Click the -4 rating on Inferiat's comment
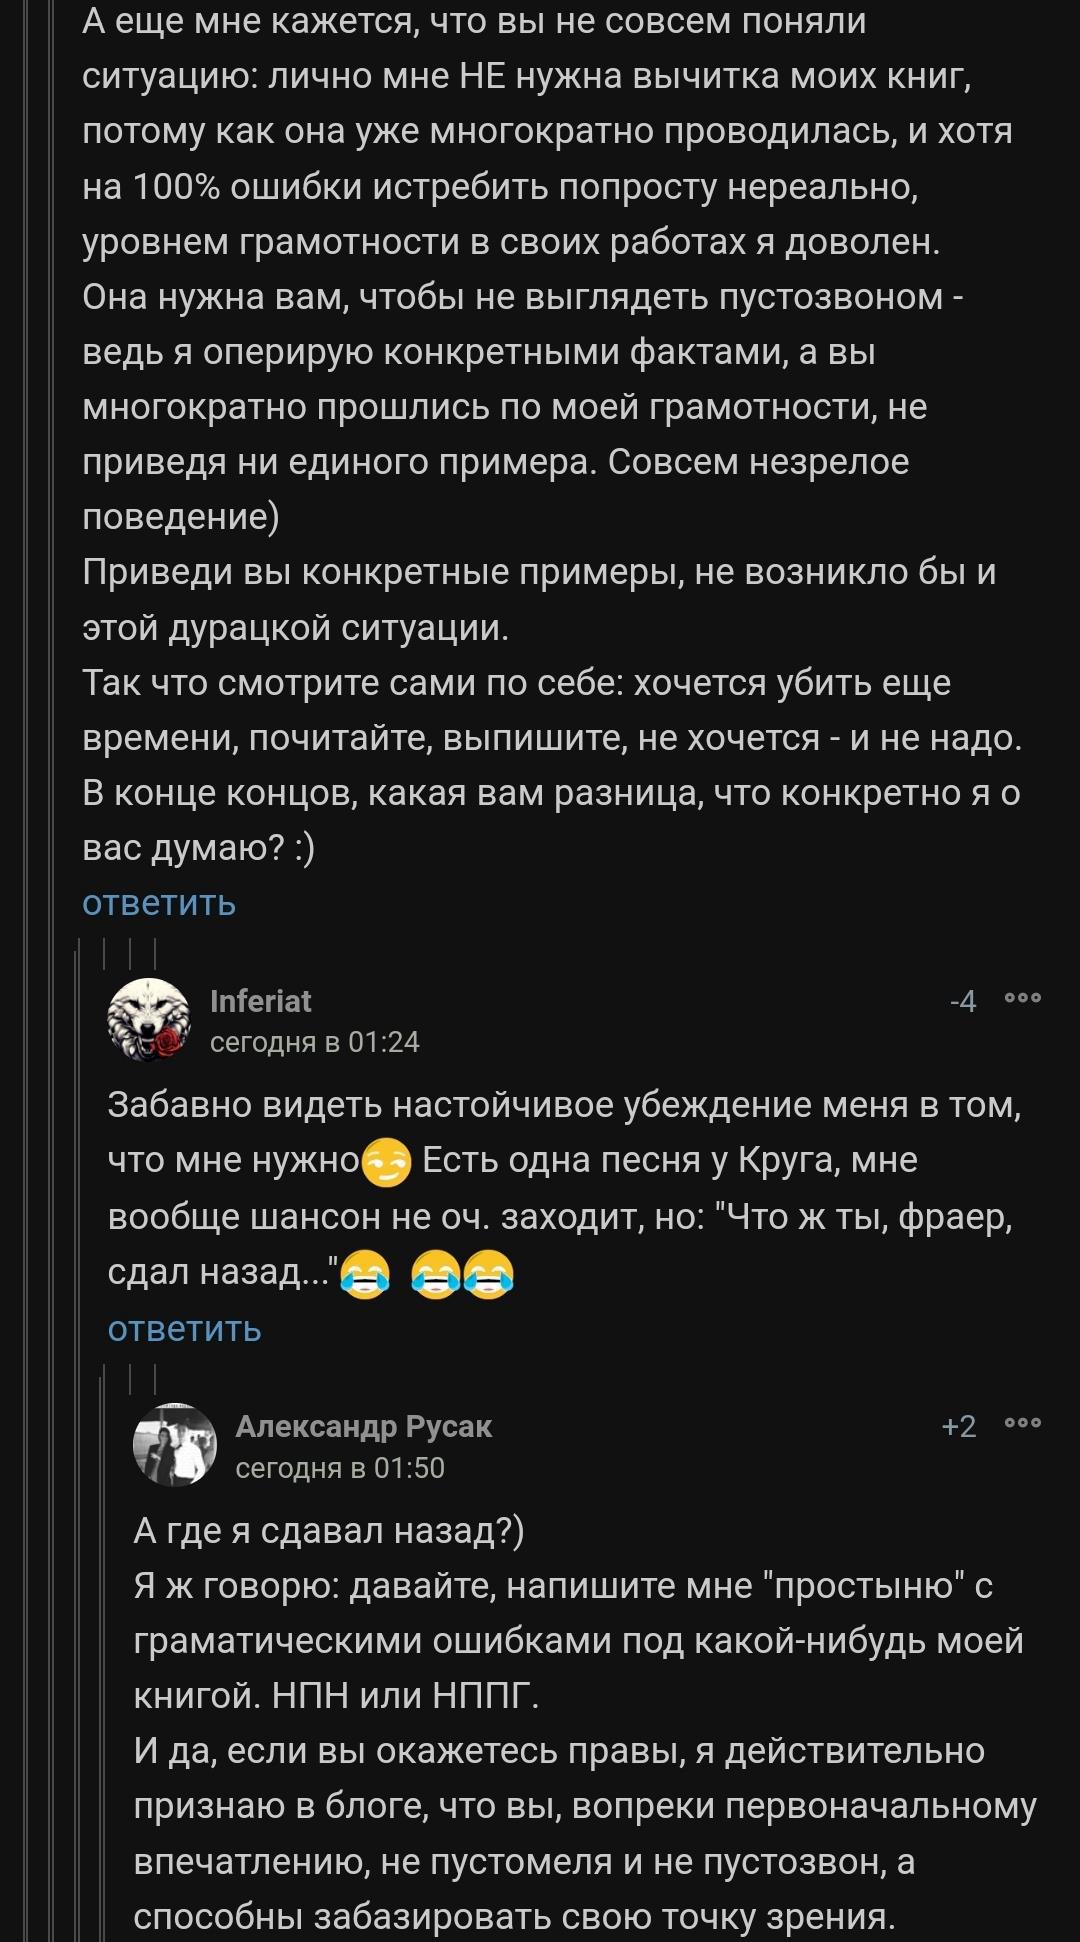This screenshot has height=1942, width=1080. pyautogui.click(x=963, y=1001)
